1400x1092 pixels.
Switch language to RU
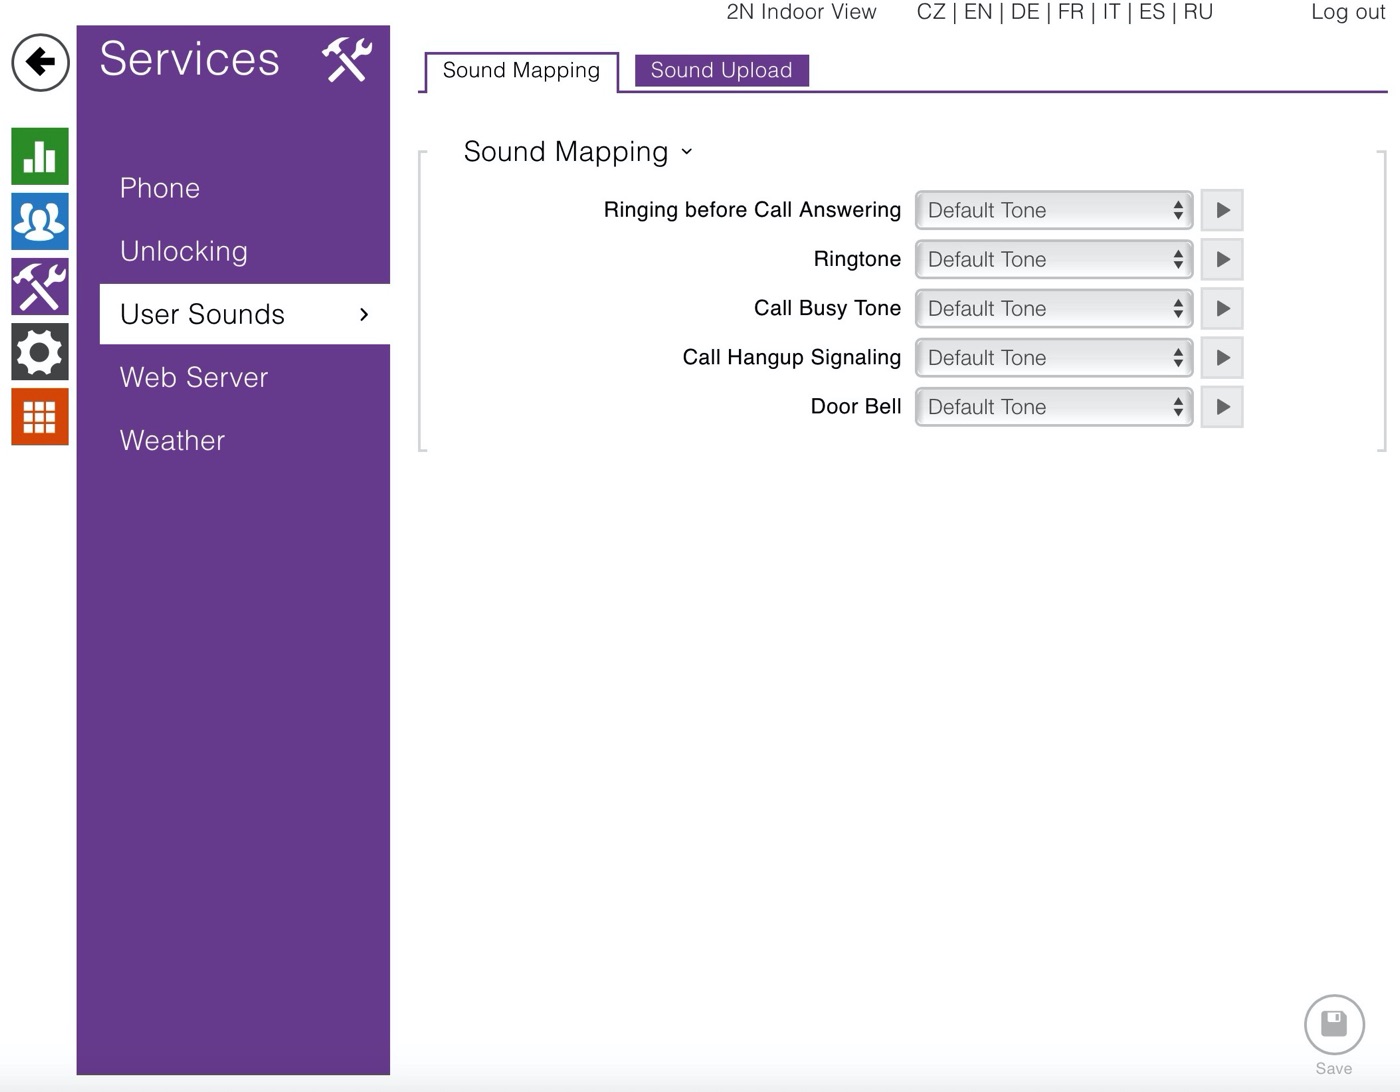point(1198,12)
